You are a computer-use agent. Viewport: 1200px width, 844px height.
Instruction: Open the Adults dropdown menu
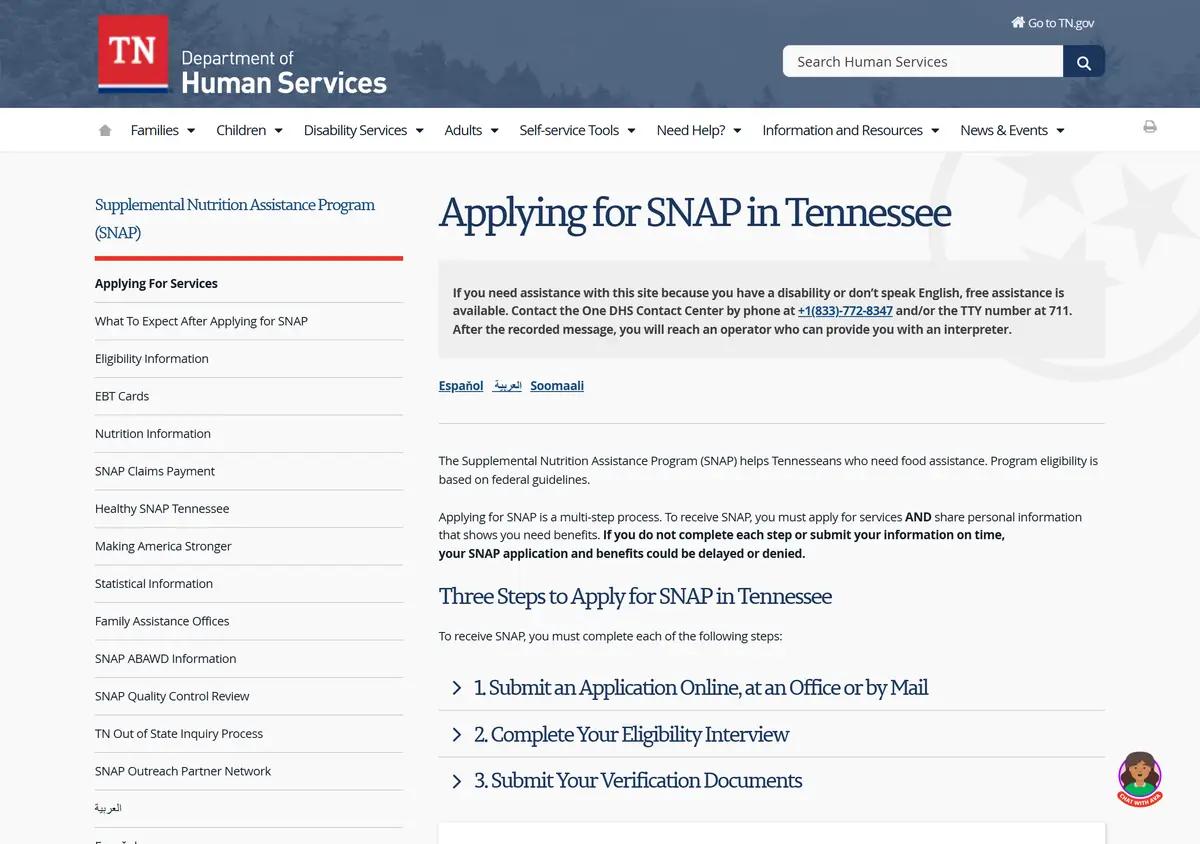pos(472,130)
